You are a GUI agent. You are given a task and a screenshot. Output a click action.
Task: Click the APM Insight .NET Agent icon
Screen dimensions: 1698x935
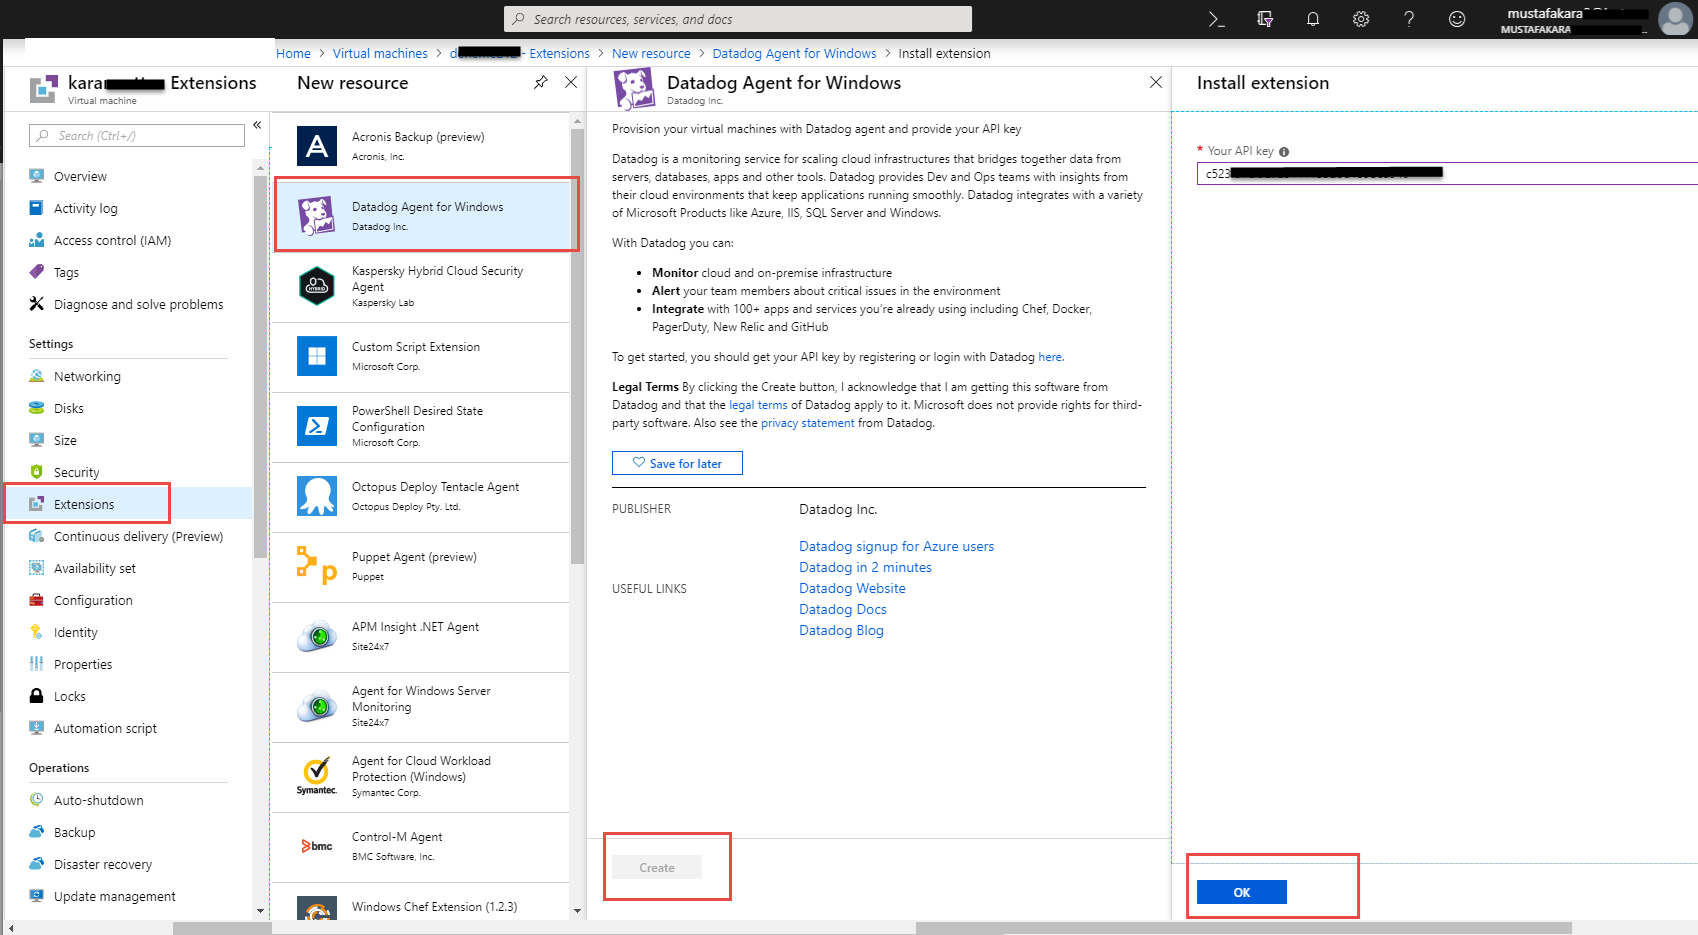click(x=317, y=636)
